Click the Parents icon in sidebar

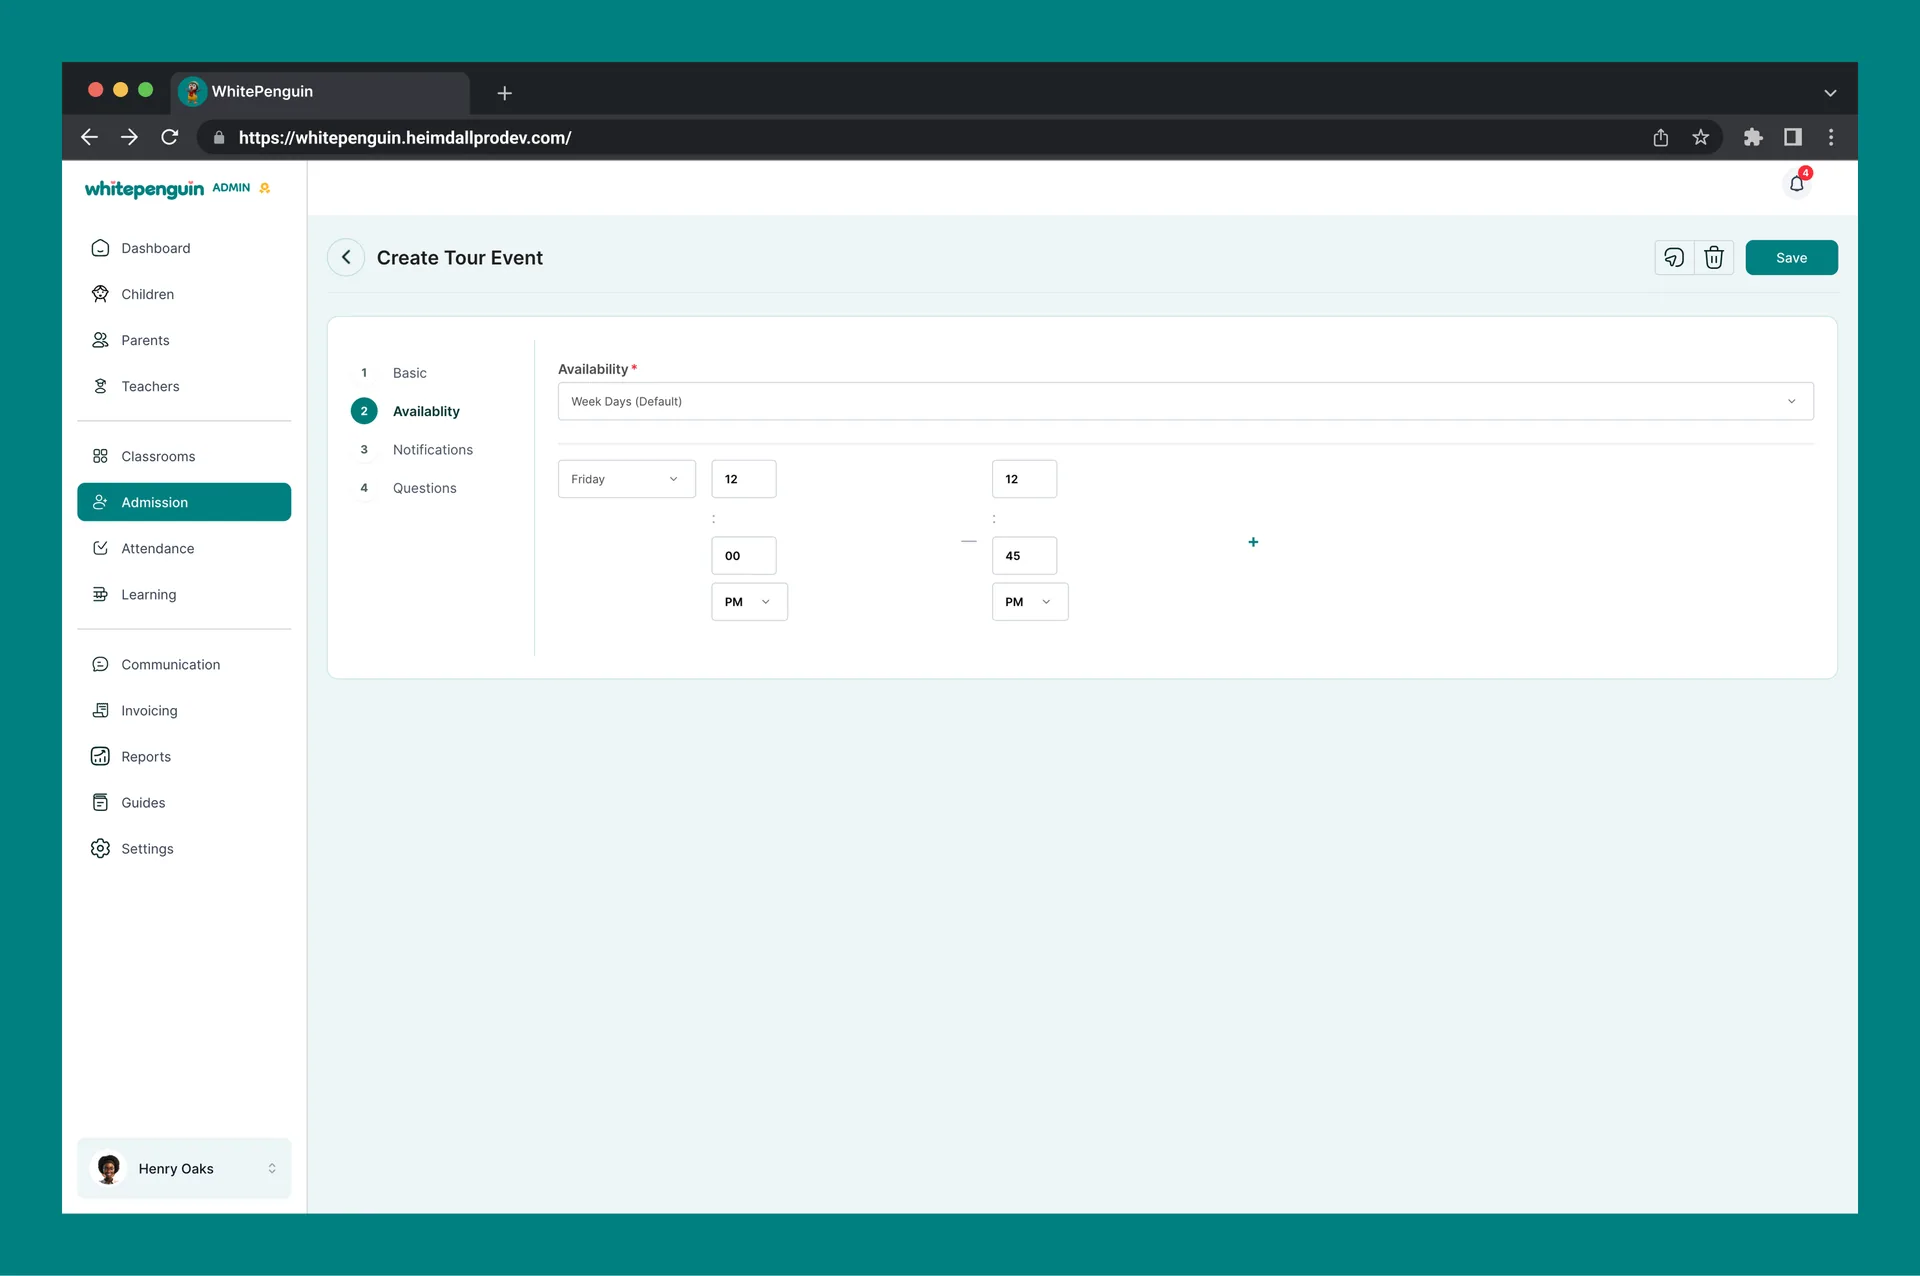click(x=100, y=340)
